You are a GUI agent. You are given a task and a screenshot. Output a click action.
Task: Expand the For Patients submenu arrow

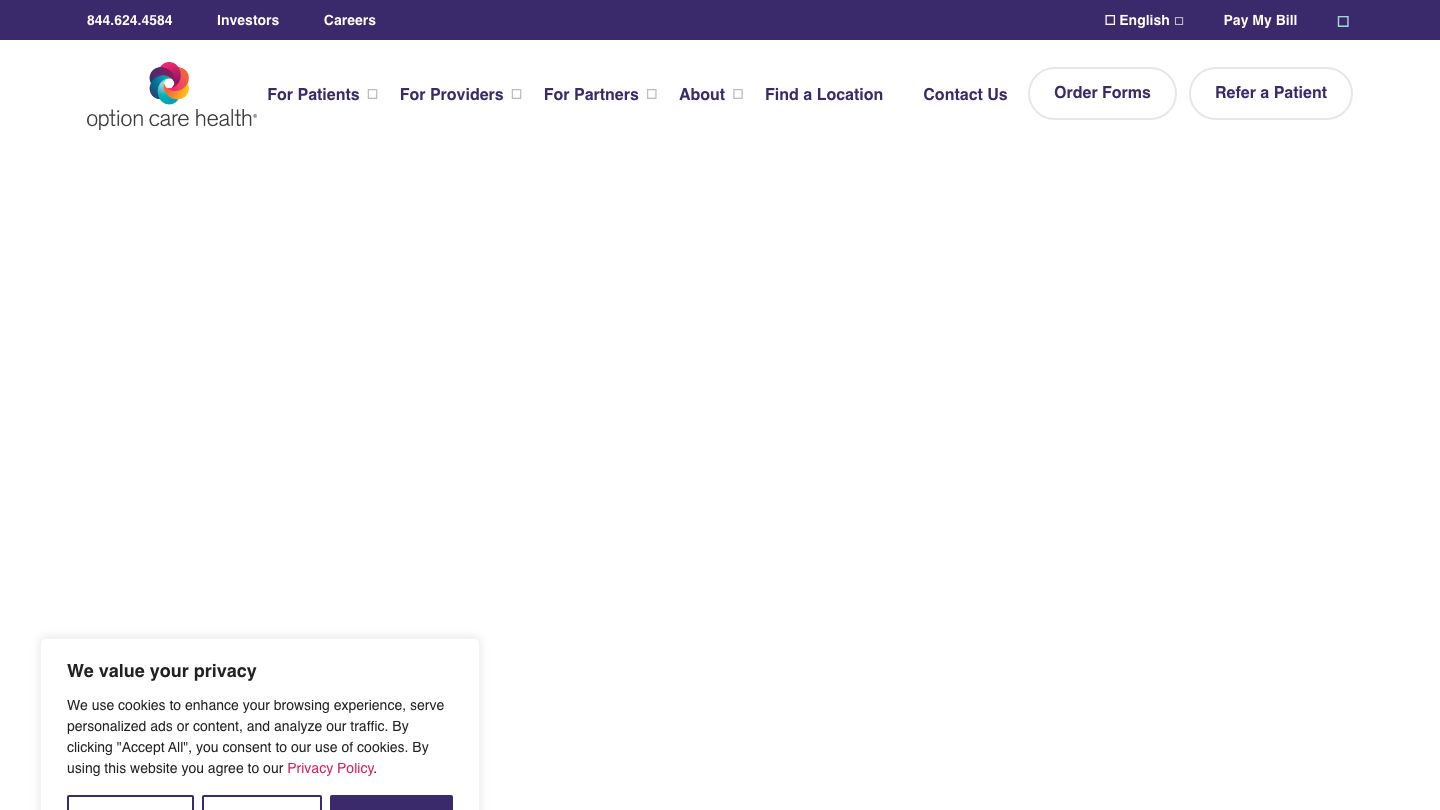click(373, 94)
